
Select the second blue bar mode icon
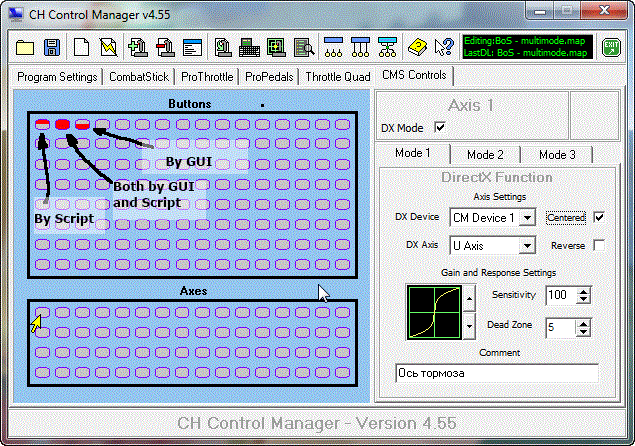pos(360,47)
